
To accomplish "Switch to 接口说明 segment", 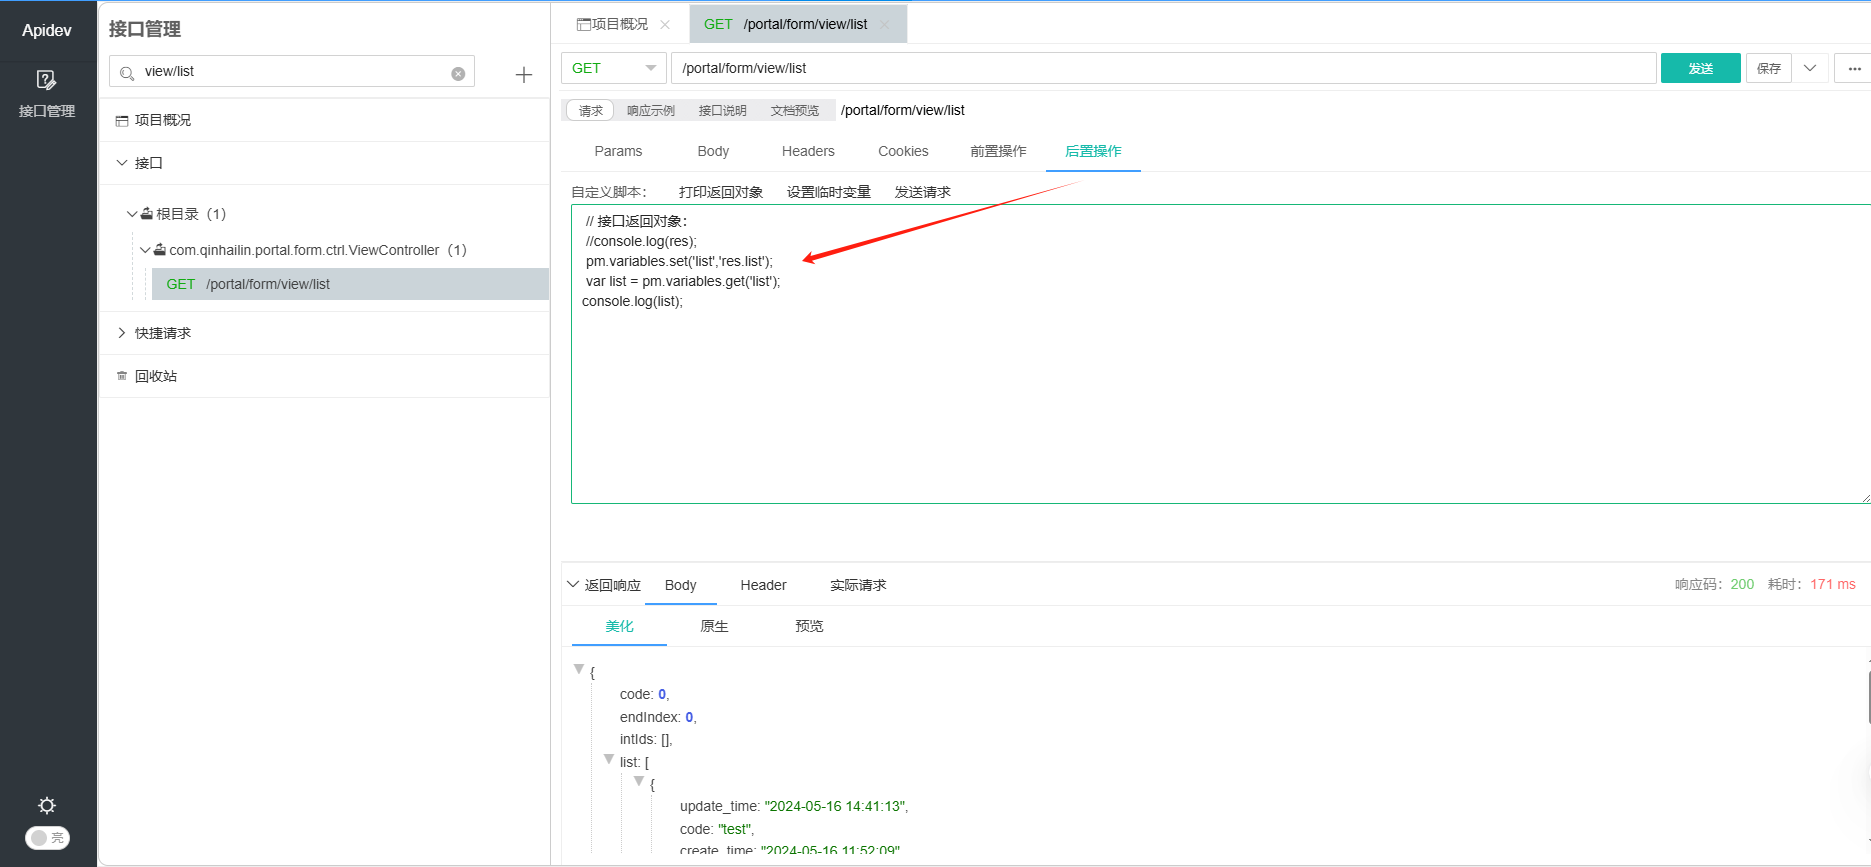I will point(723,110).
